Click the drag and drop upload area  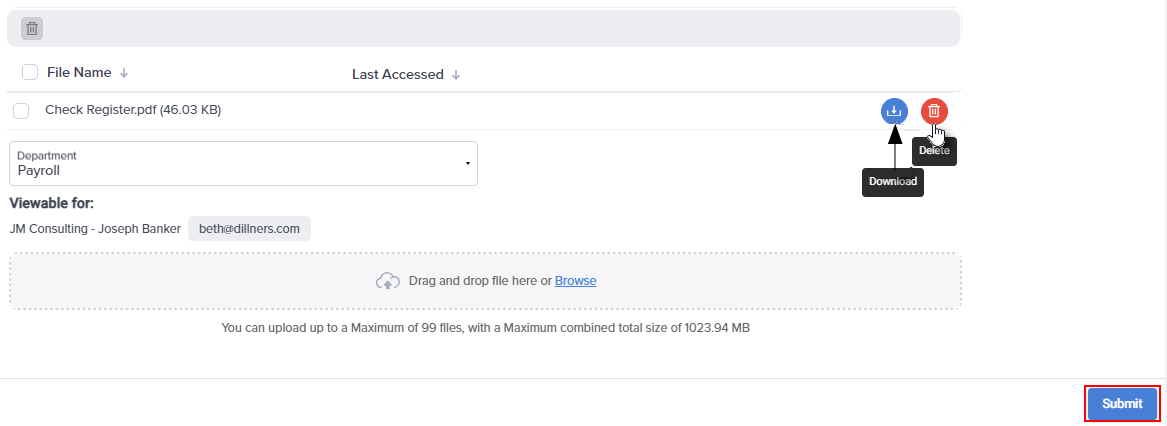485,281
